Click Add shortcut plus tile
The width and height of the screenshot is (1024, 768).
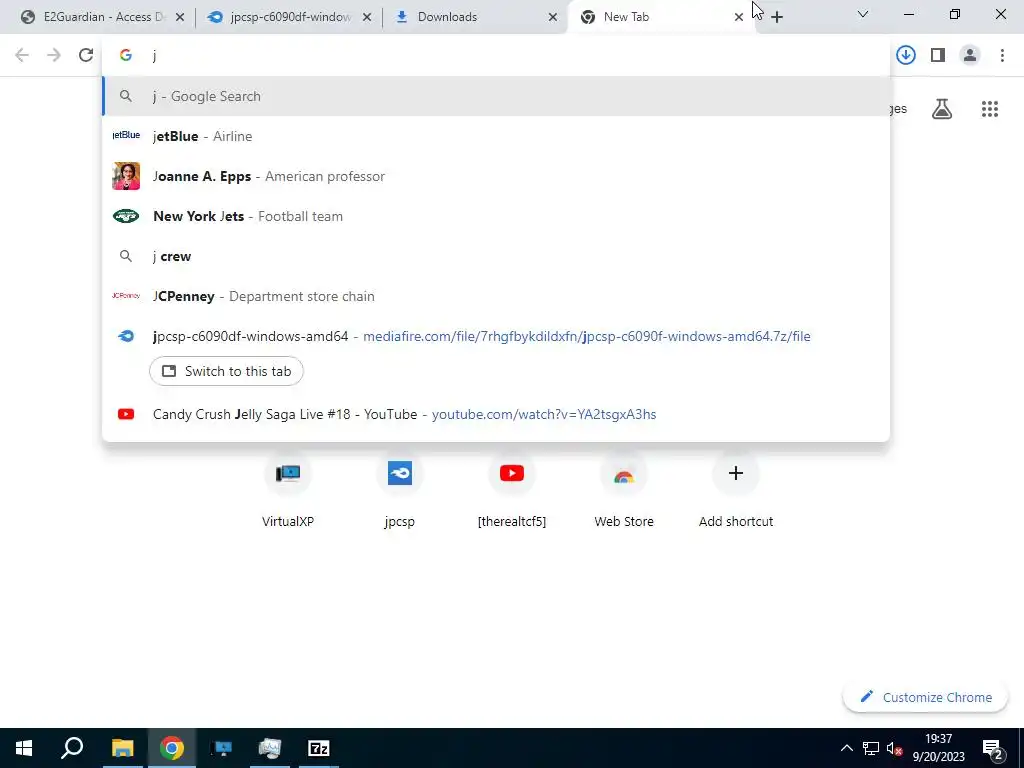(x=736, y=490)
